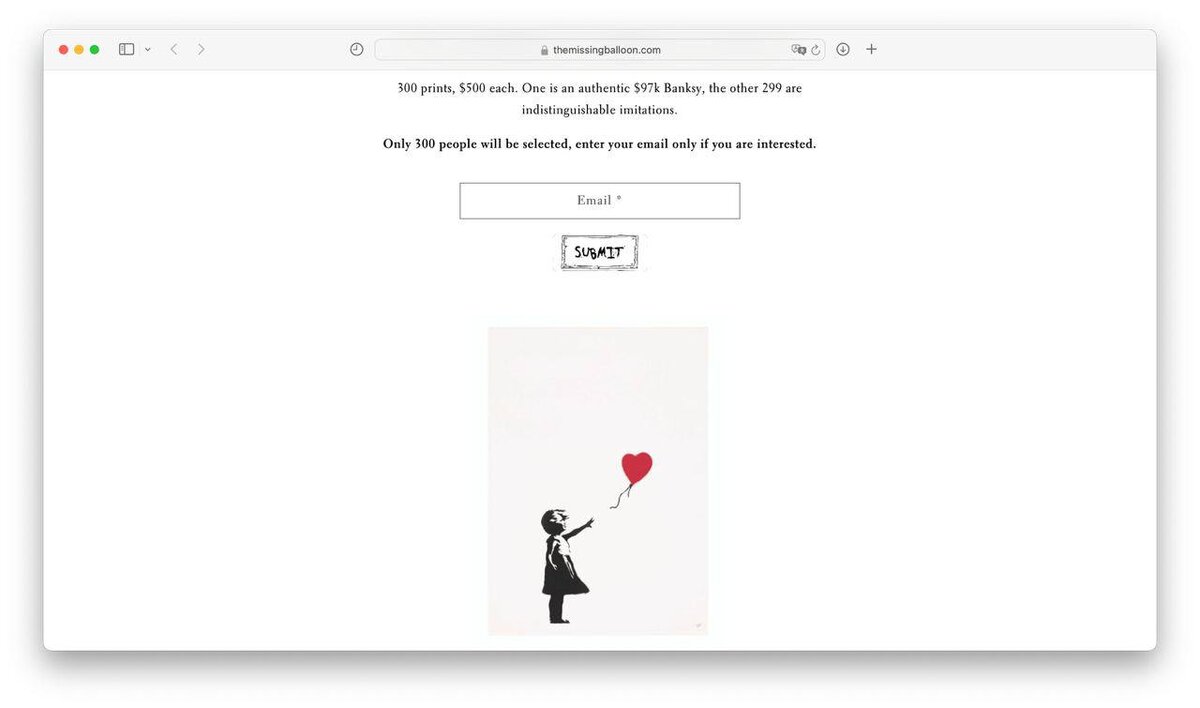Click the red heart balloon in the artwork
The width and height of the screenshot is (1200, 708).
[636, 467]
